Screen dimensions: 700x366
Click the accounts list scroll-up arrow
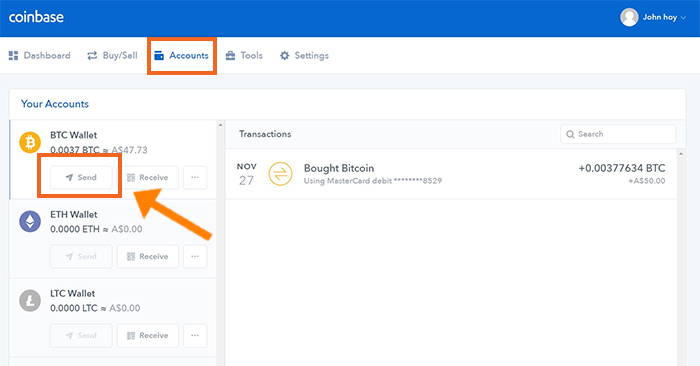tap(220, 125)
